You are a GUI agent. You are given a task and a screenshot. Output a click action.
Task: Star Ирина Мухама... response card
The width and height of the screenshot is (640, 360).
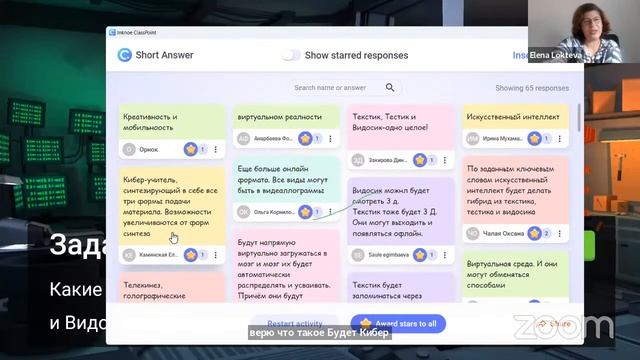(534, 139)
